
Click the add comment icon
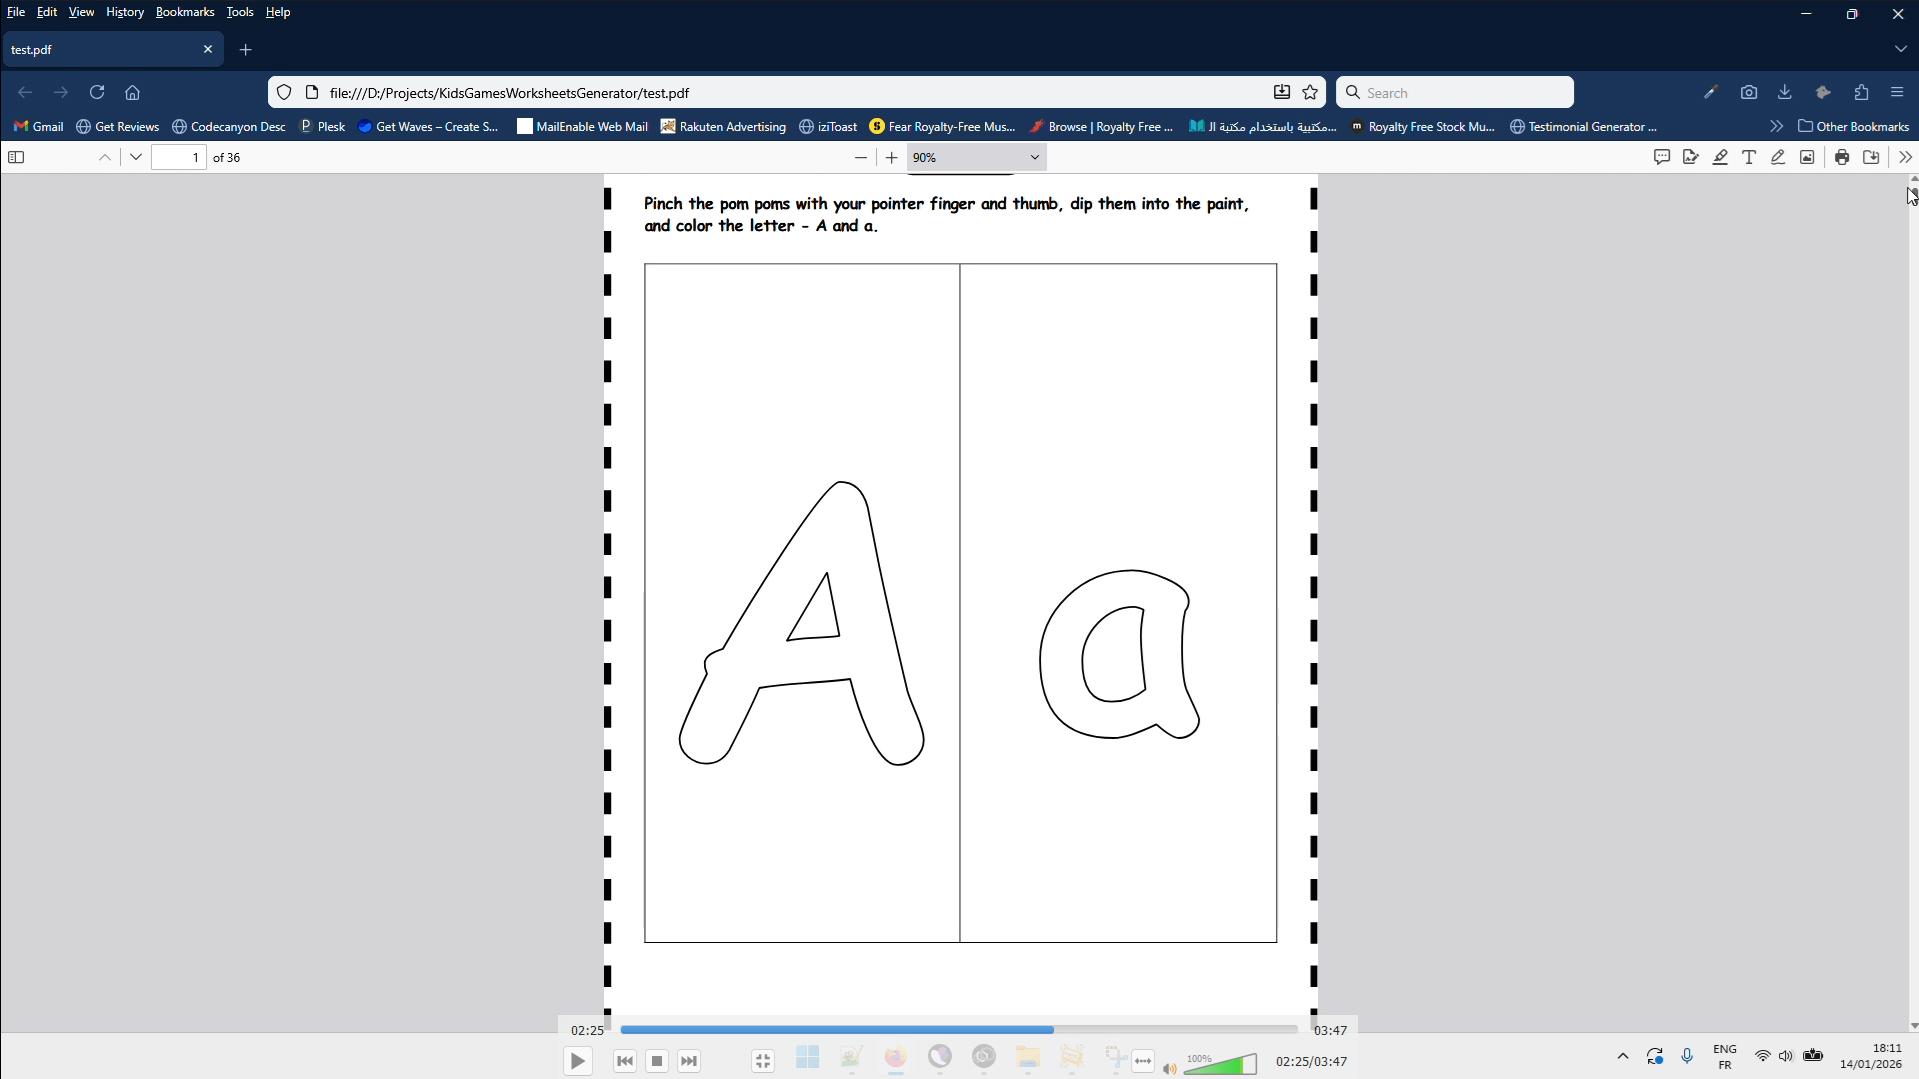(1662, 157)
